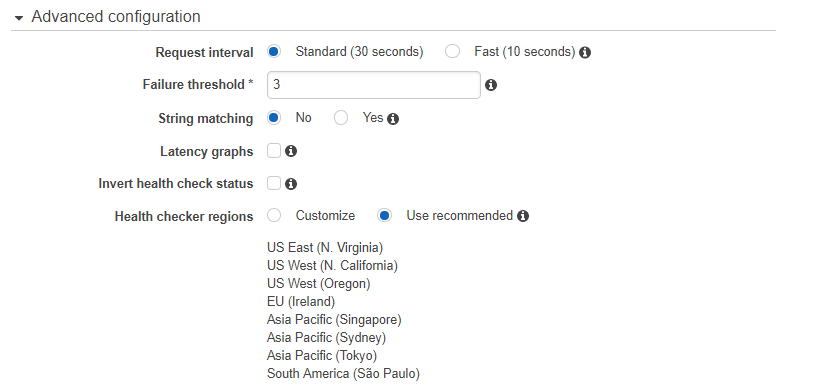This screenshot has width=821, height=391.
Task: Select Standard (30 seconds) request interval
Action: coord(274,51)
